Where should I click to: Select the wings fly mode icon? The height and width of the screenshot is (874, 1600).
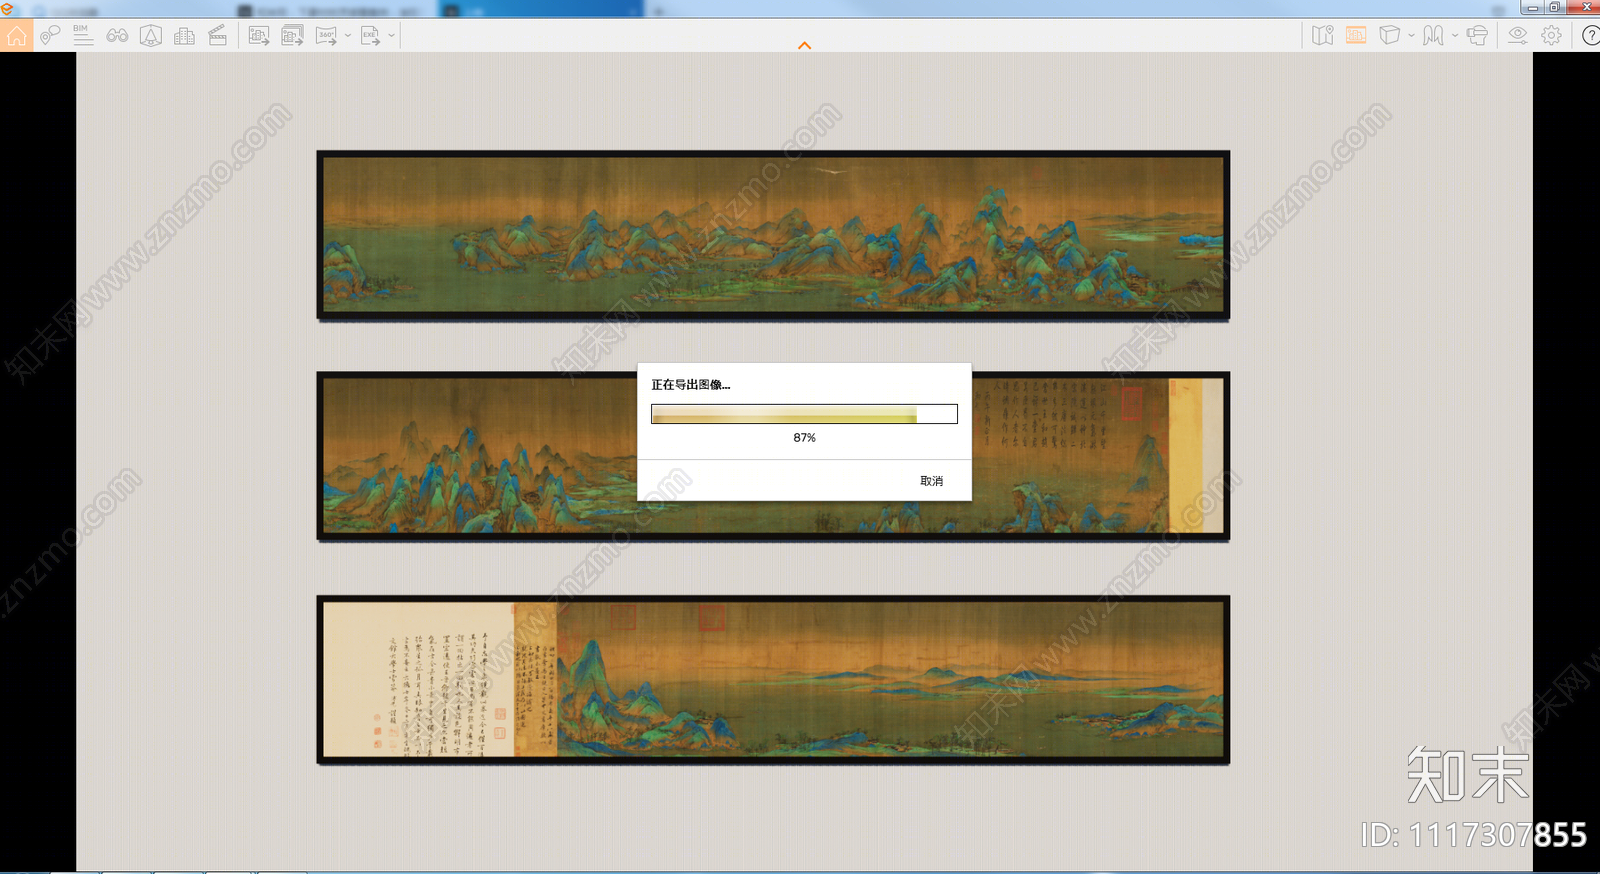[x=1433, y=36]
